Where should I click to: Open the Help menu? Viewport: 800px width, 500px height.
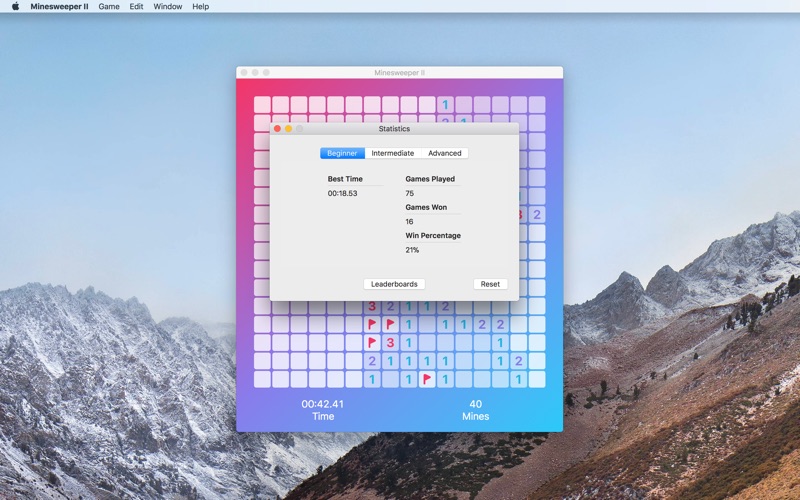tap(201, 7)
